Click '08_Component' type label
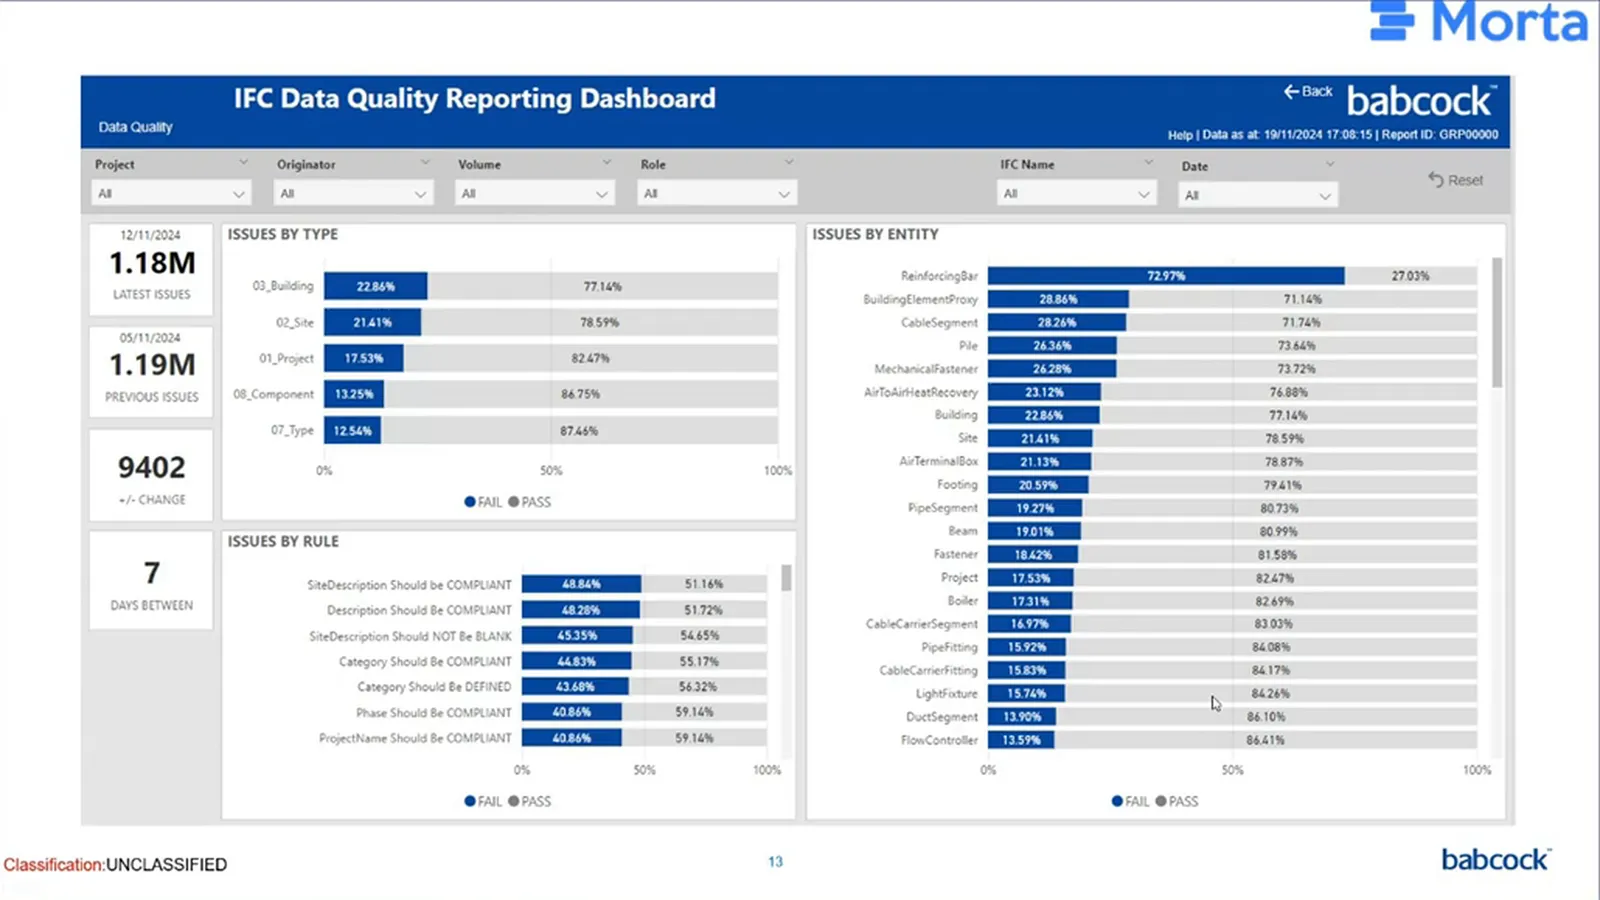 (x=274, y=394)
